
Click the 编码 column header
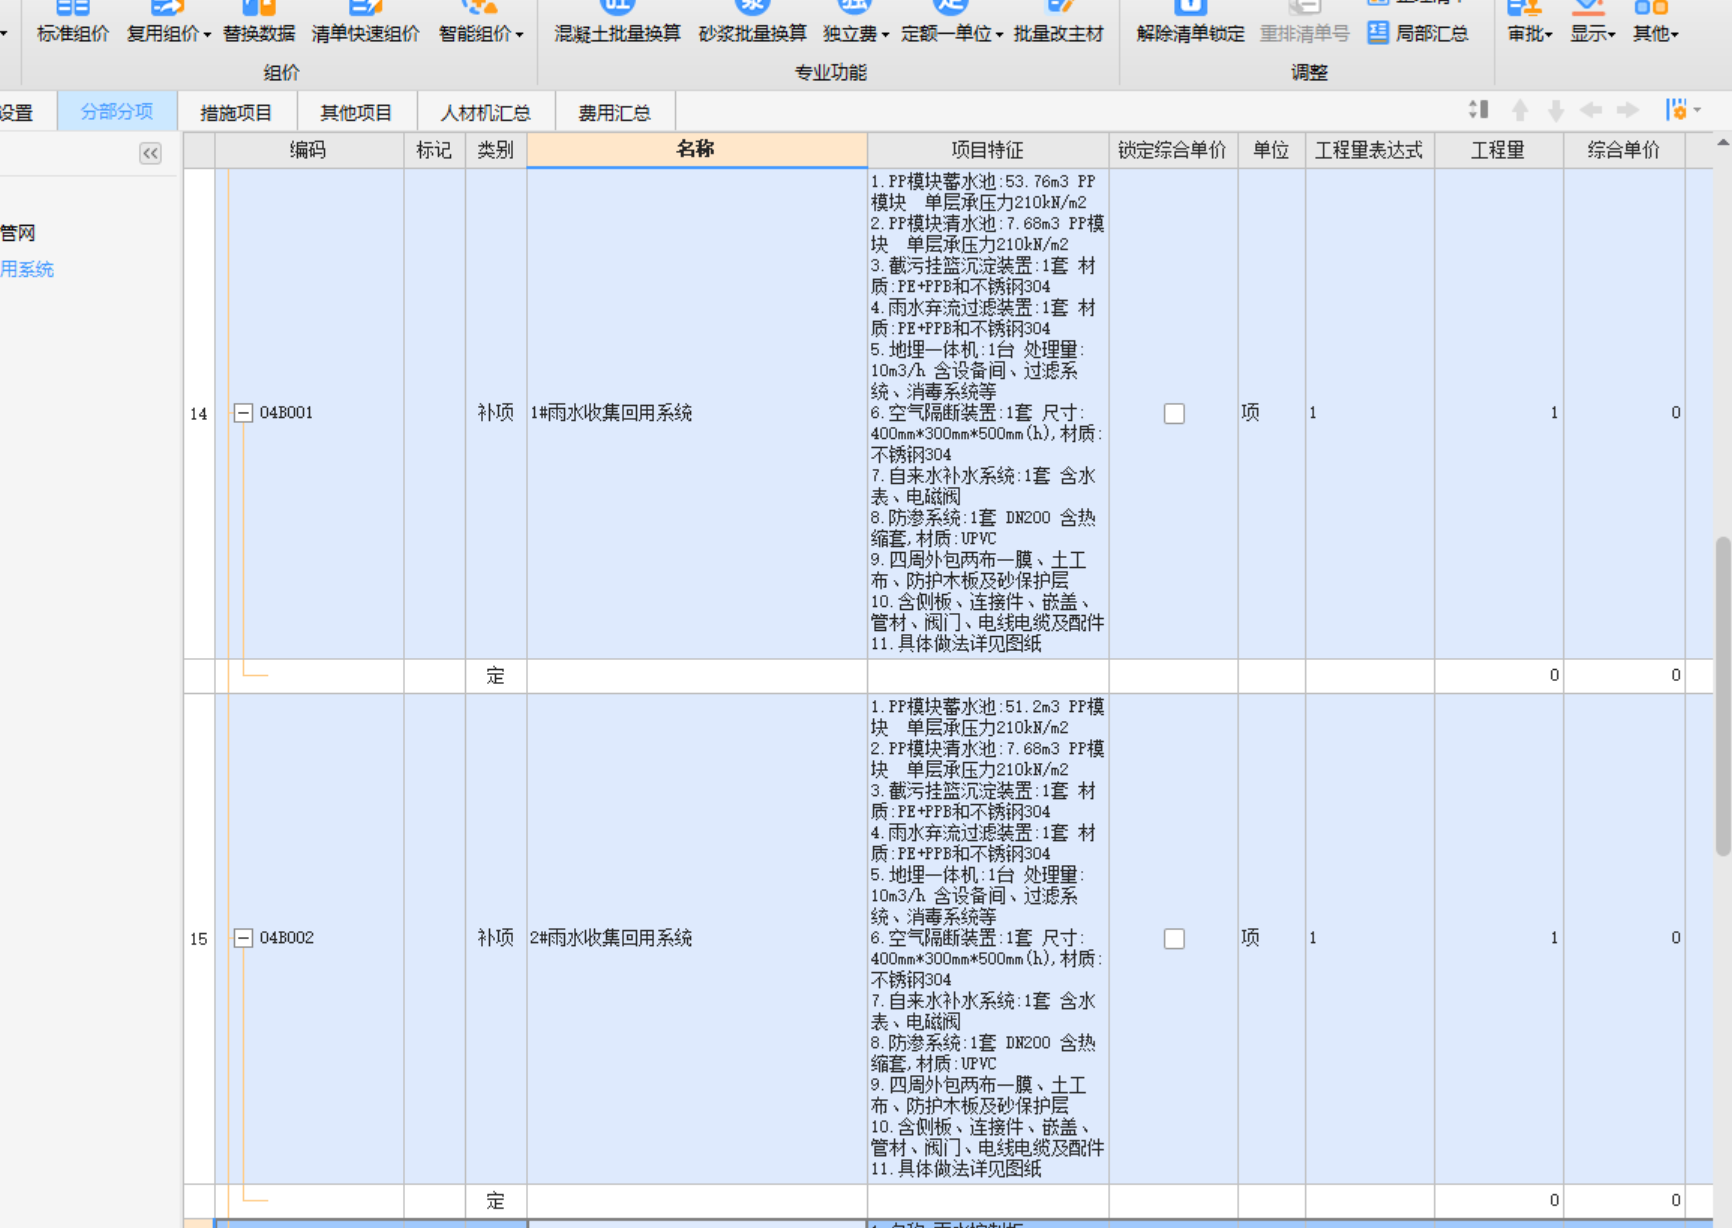(309, 150)
